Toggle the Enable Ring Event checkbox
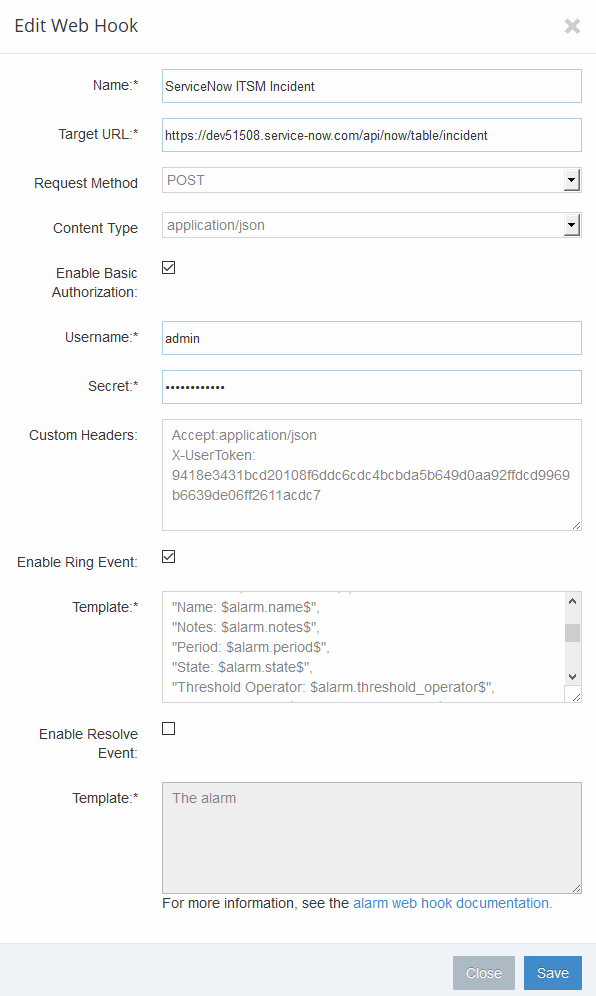 (168, 556)
